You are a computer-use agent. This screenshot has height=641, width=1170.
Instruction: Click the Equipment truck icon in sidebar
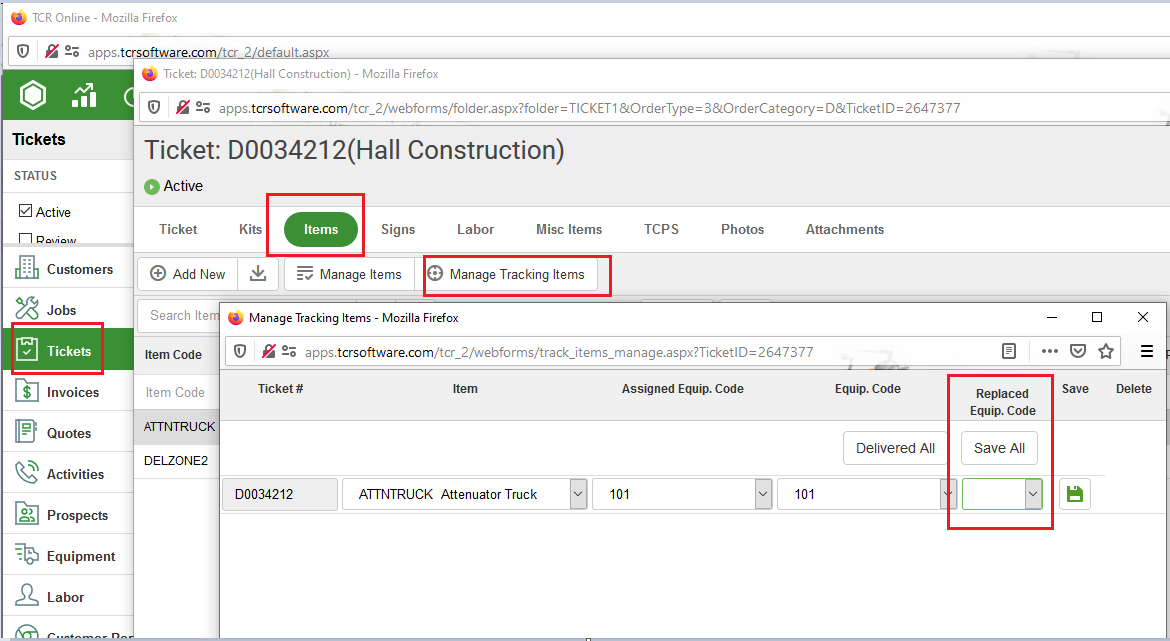27,554
